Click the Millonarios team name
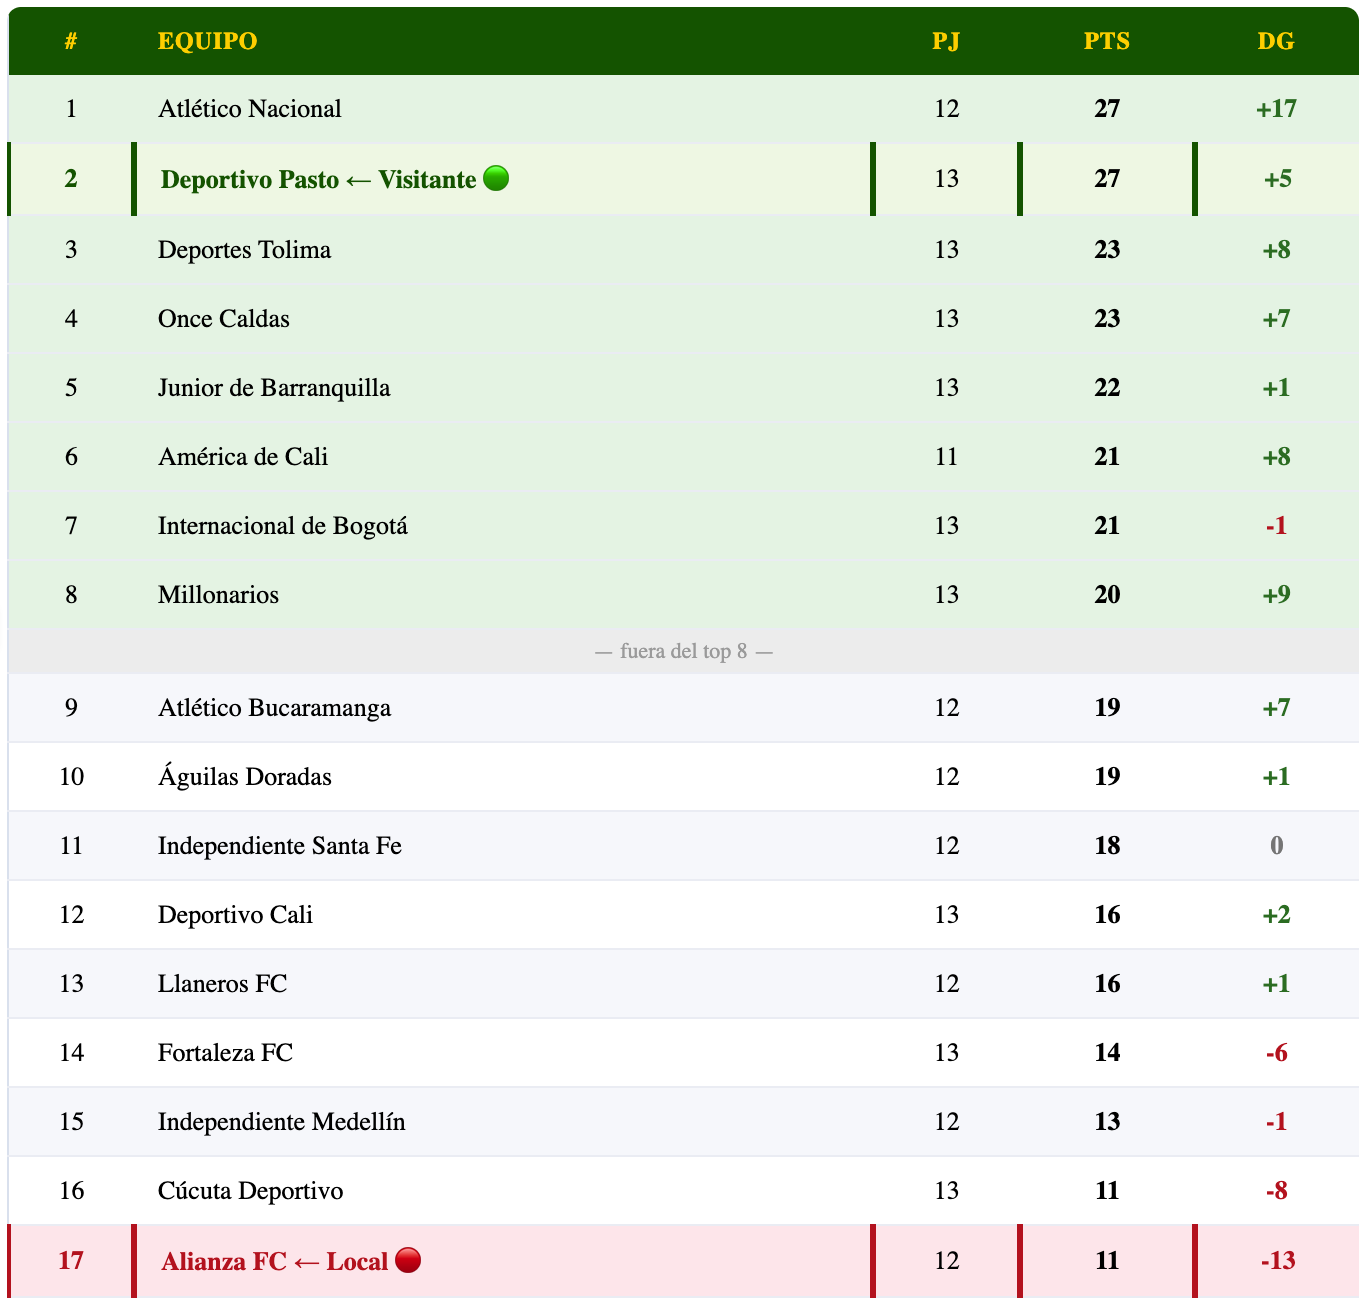This screenshot has width=1364, height=1298. [x=218, y=595]
